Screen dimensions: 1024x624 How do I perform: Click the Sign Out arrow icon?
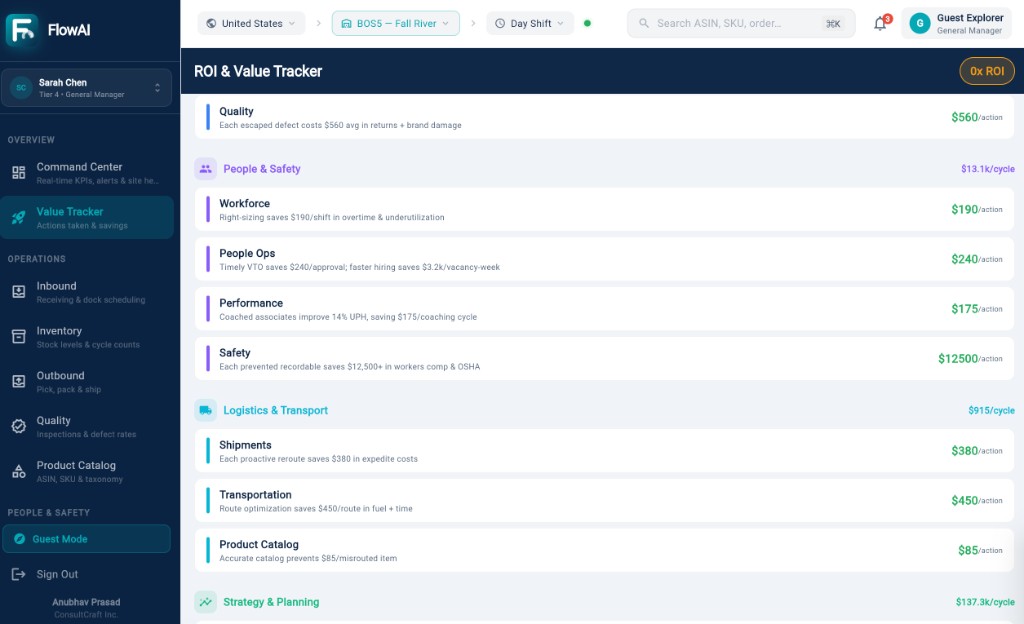tap(19, 574)
